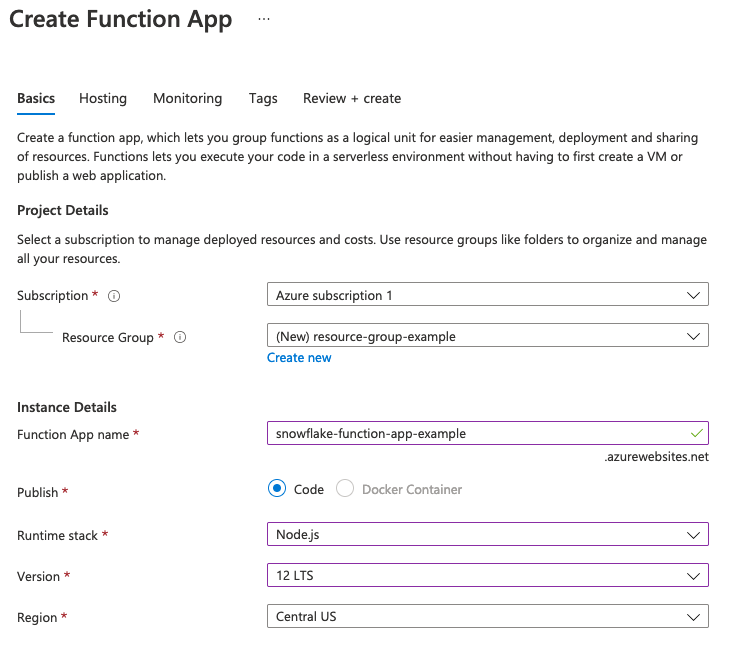Click the green checkmark in Function App name
The image size is (732, 654).
[x=696, y=433]
